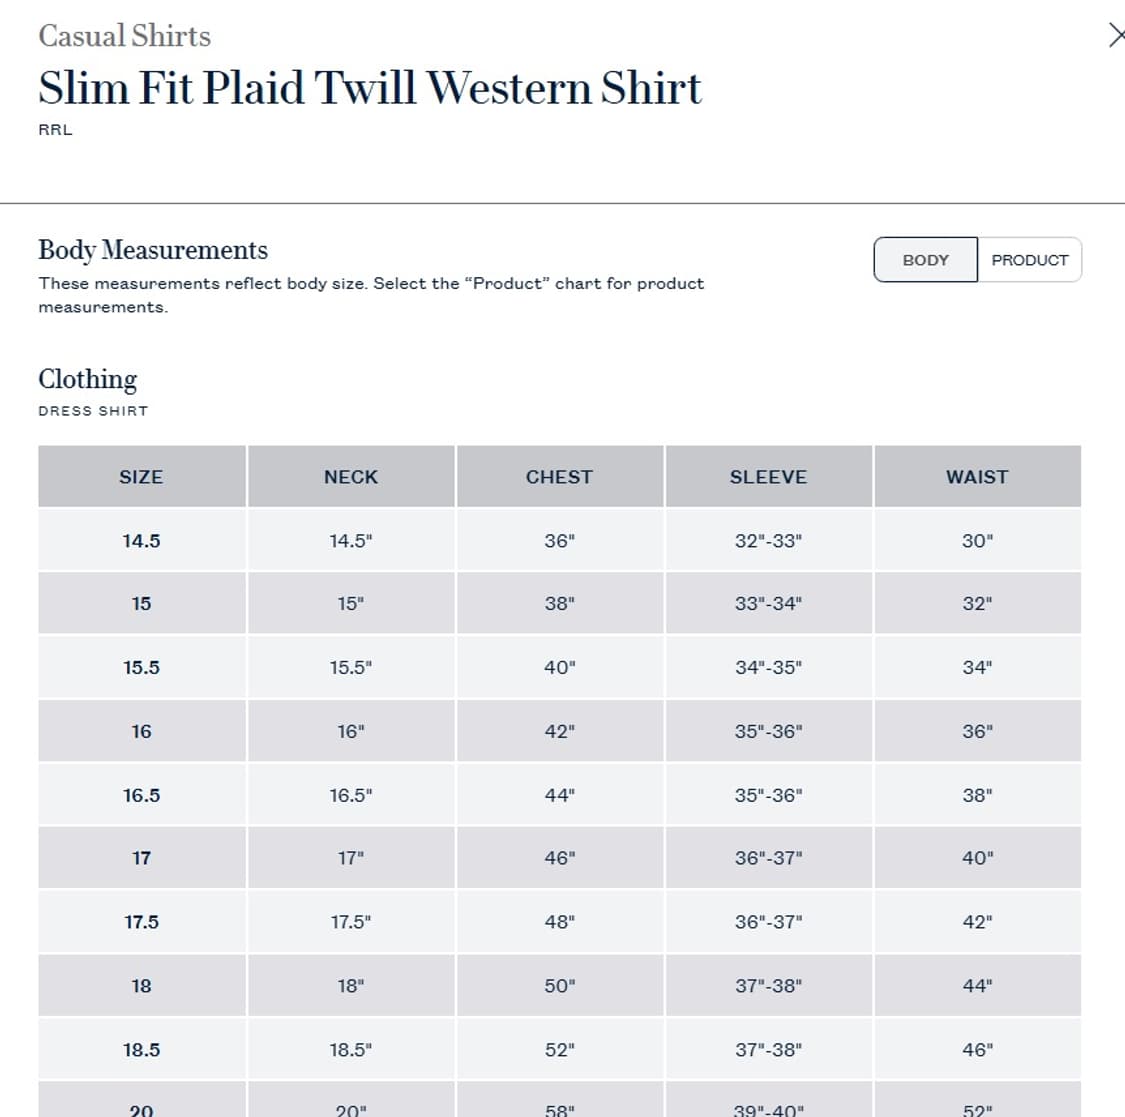Select the size 14.5 row label
The image size is (1125, 1117).
(141, 541)
